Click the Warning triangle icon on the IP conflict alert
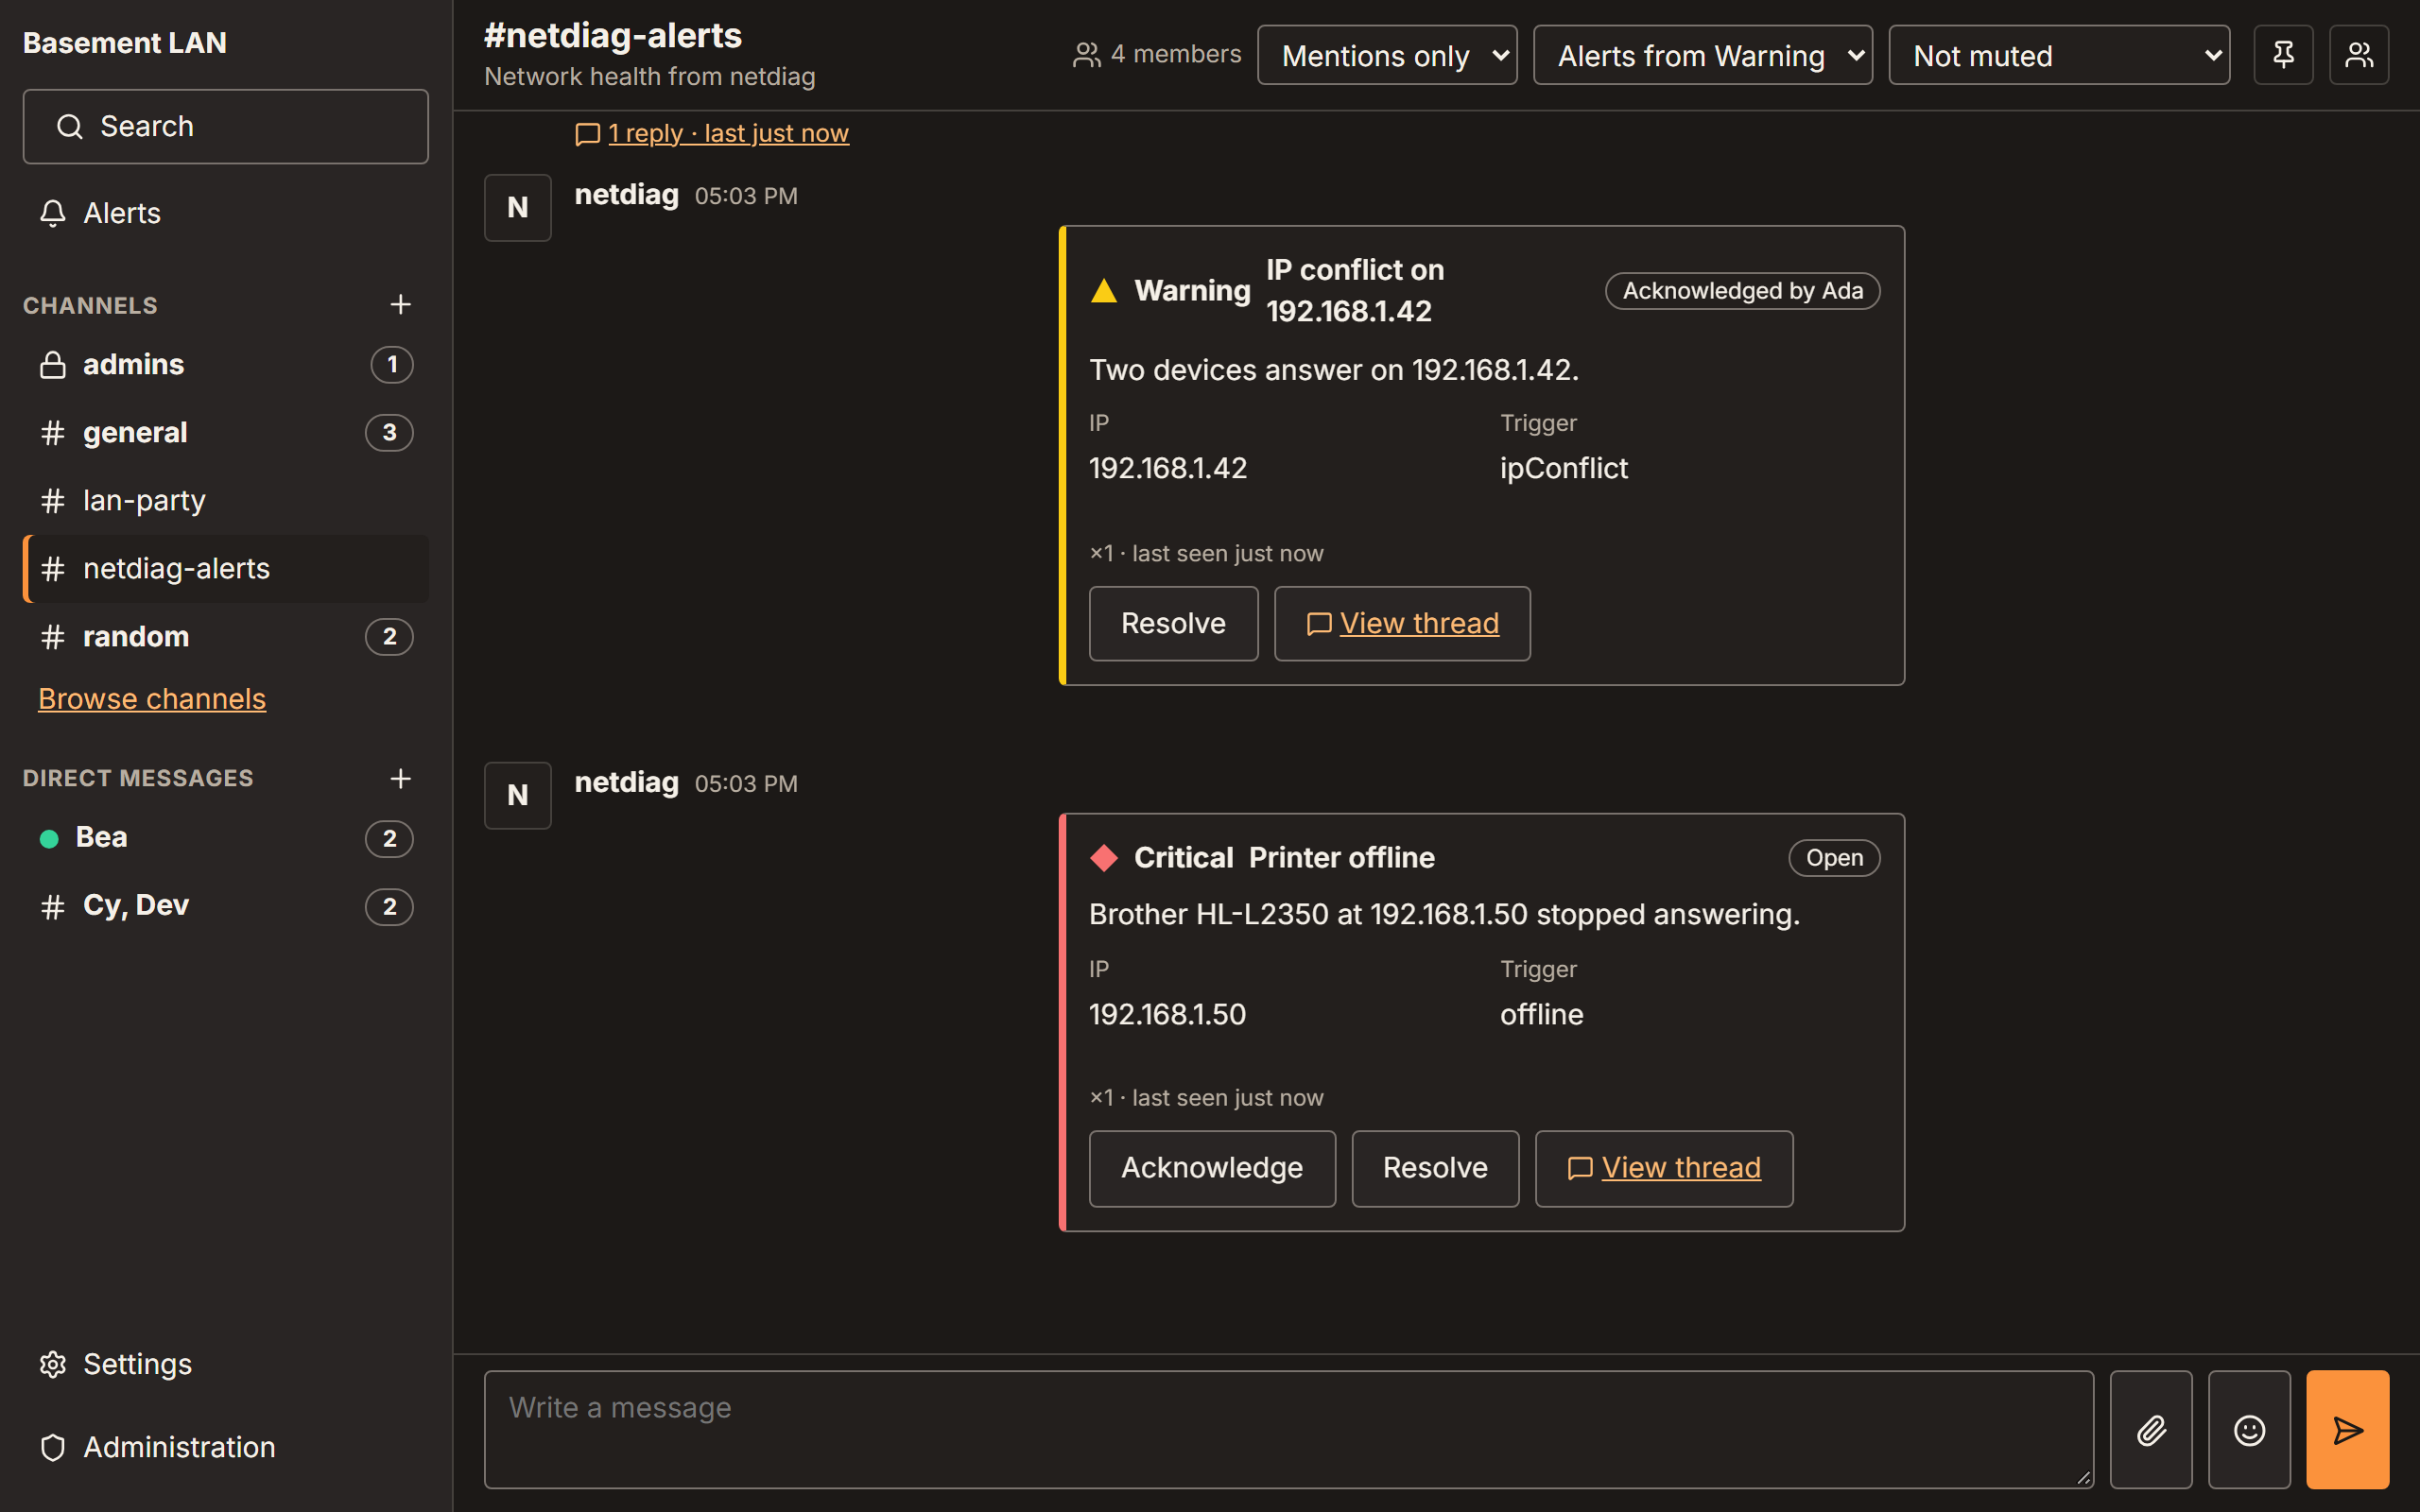 [x=1104, y=291]
